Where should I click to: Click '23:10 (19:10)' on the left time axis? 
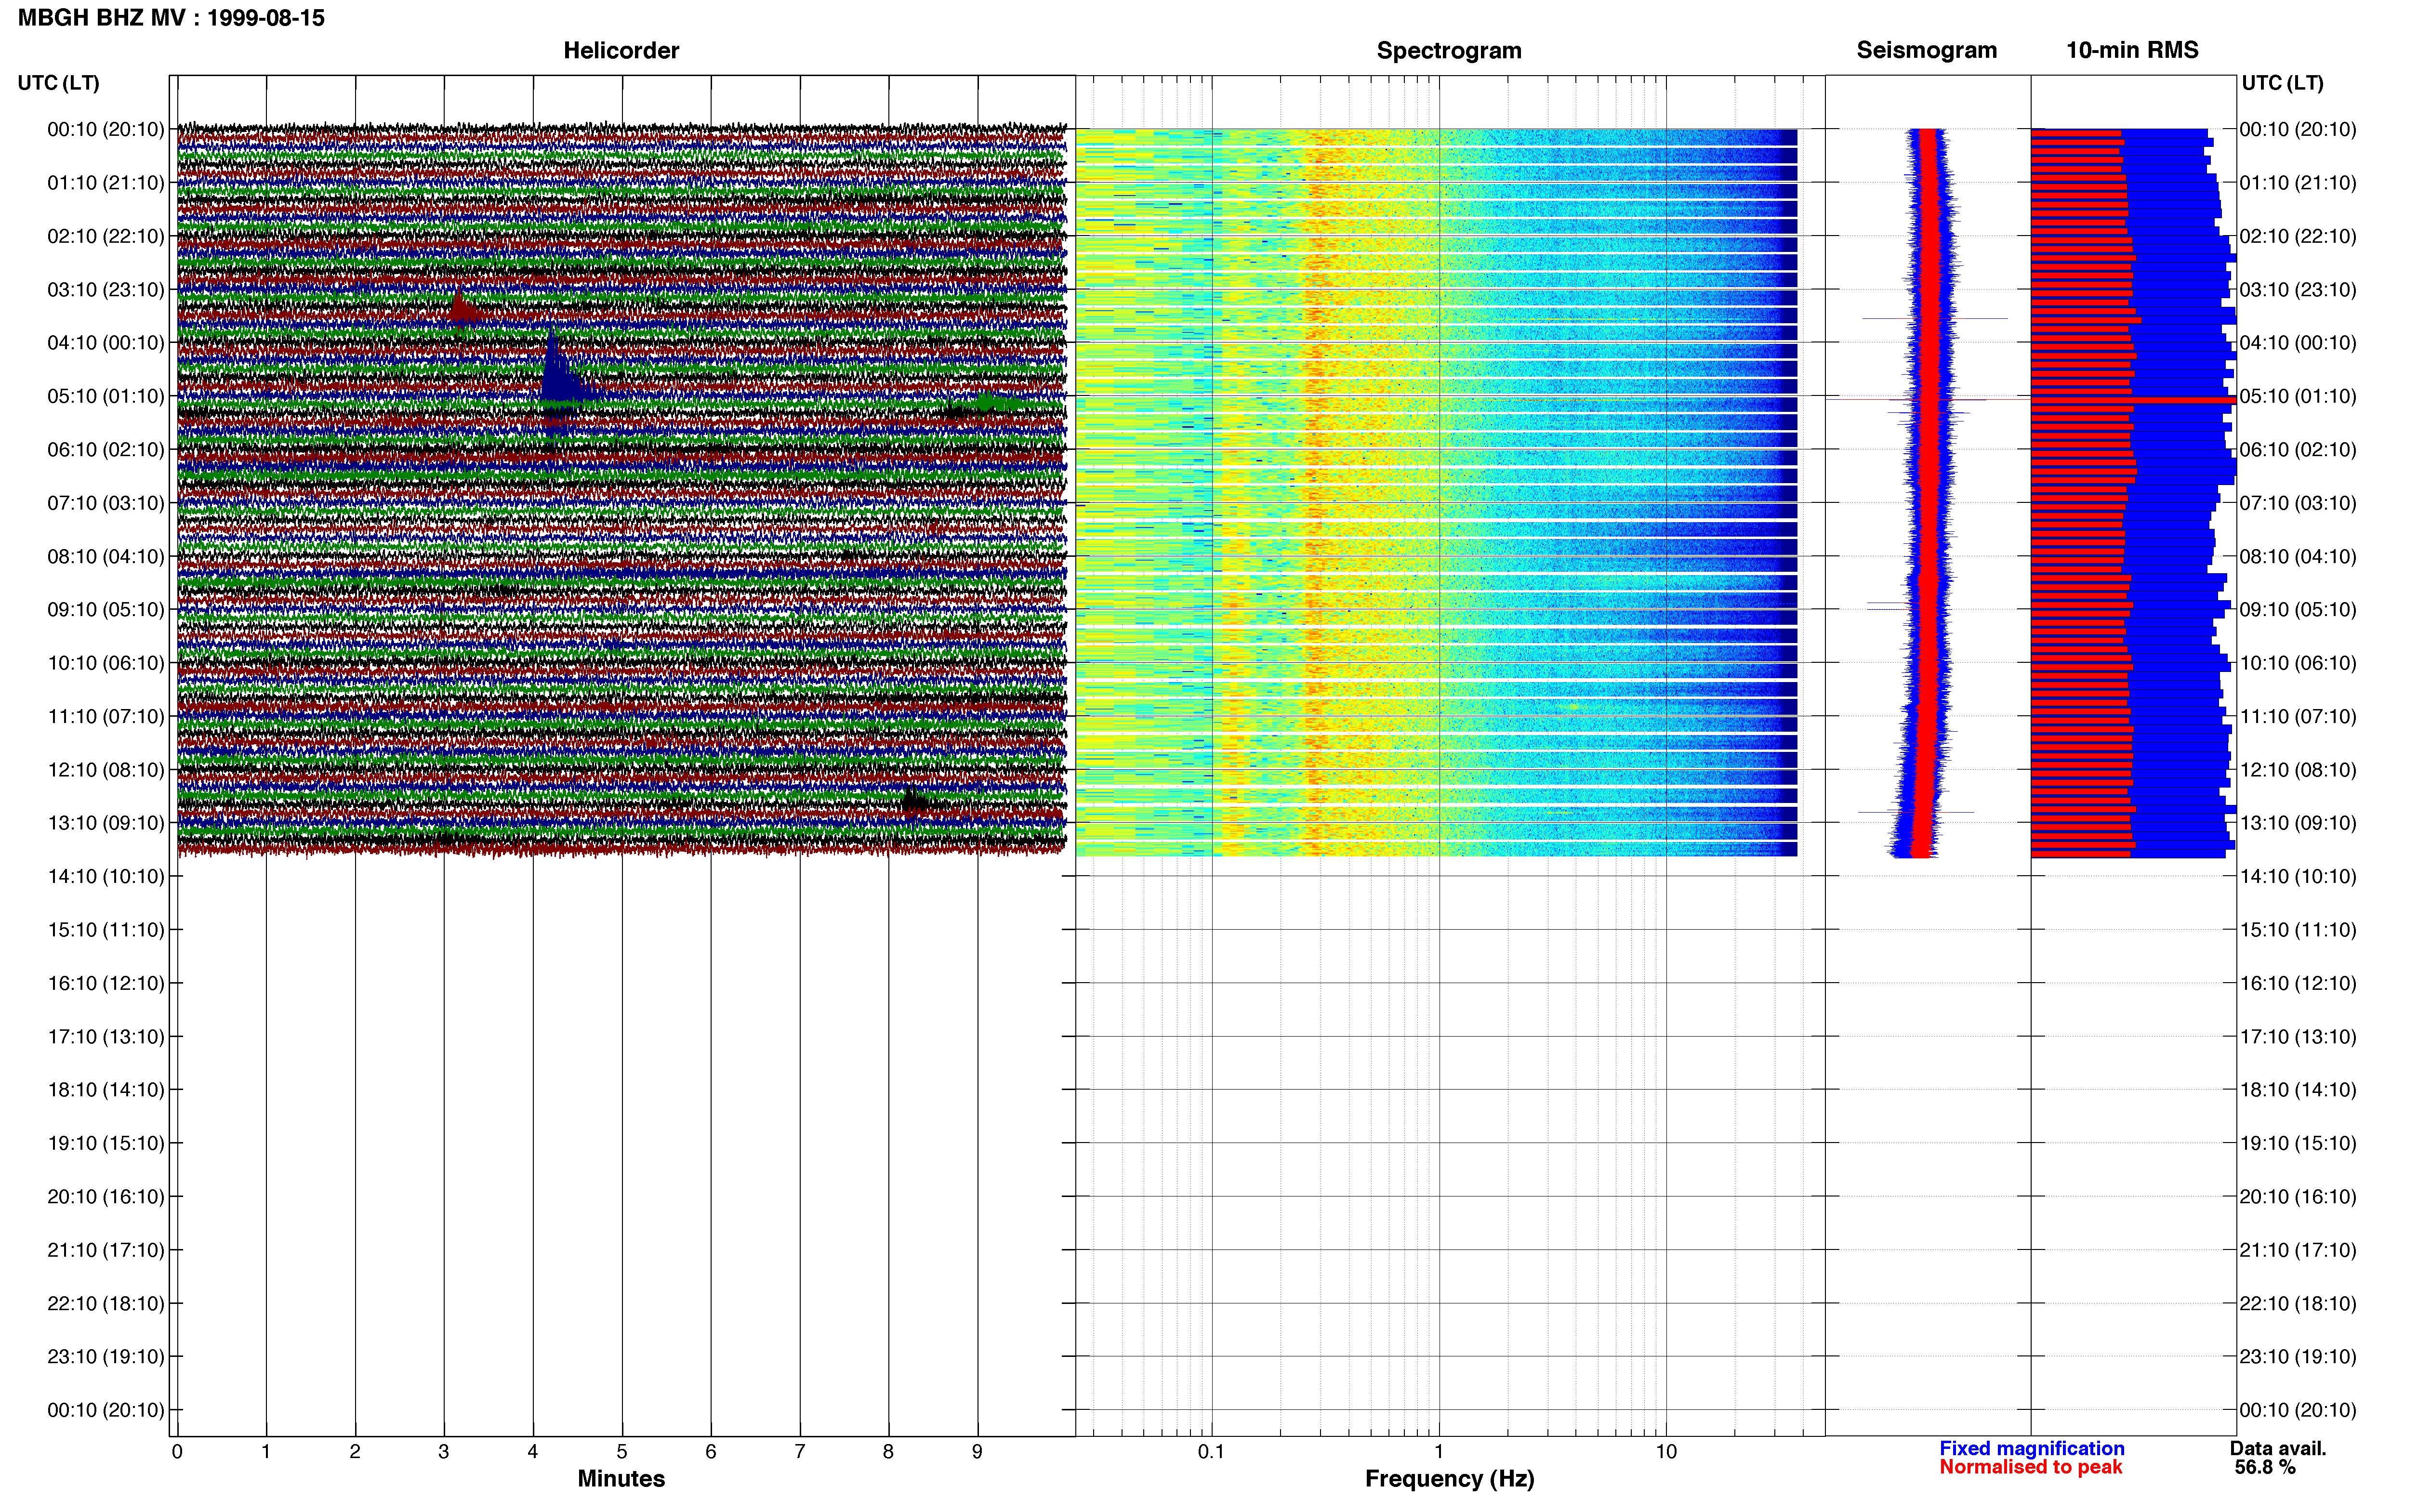[106, 1357]
